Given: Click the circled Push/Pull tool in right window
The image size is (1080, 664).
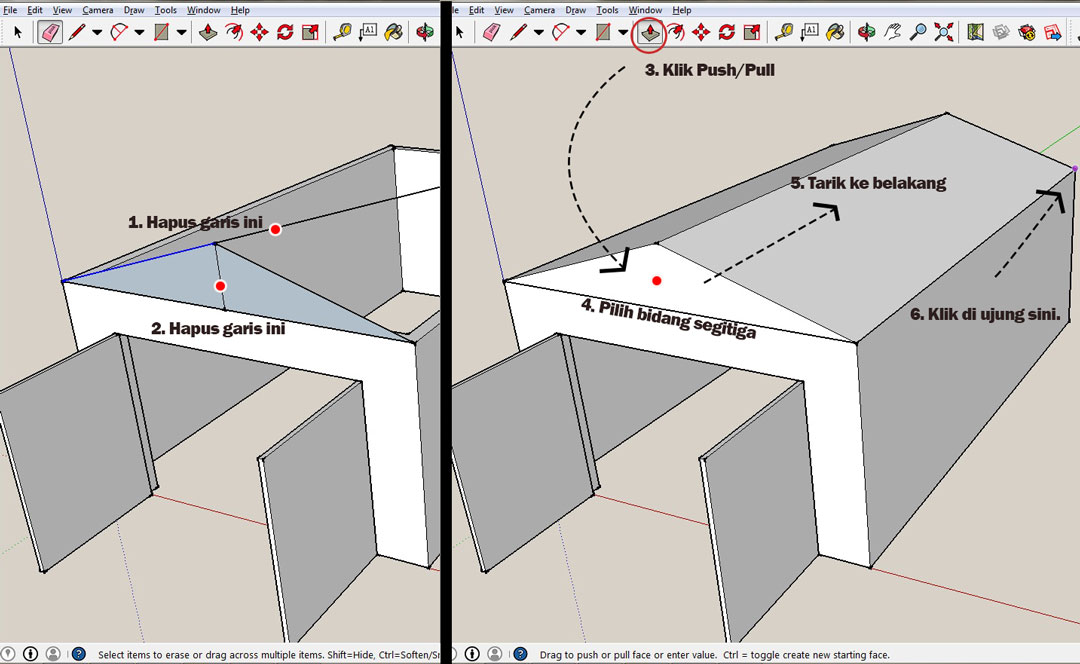Looking at the screenshot, I should [650, 32].
